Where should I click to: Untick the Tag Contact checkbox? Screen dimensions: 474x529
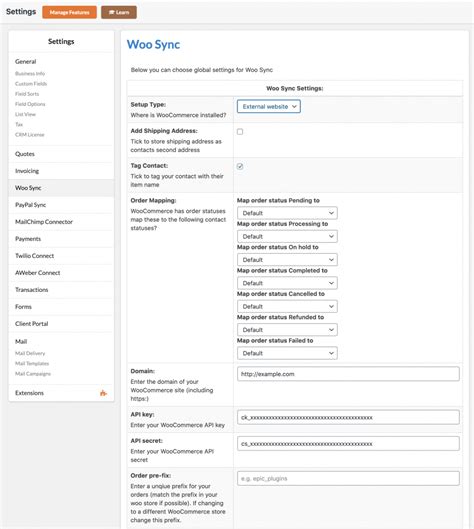pyautogui.click(x=240, y=166)
